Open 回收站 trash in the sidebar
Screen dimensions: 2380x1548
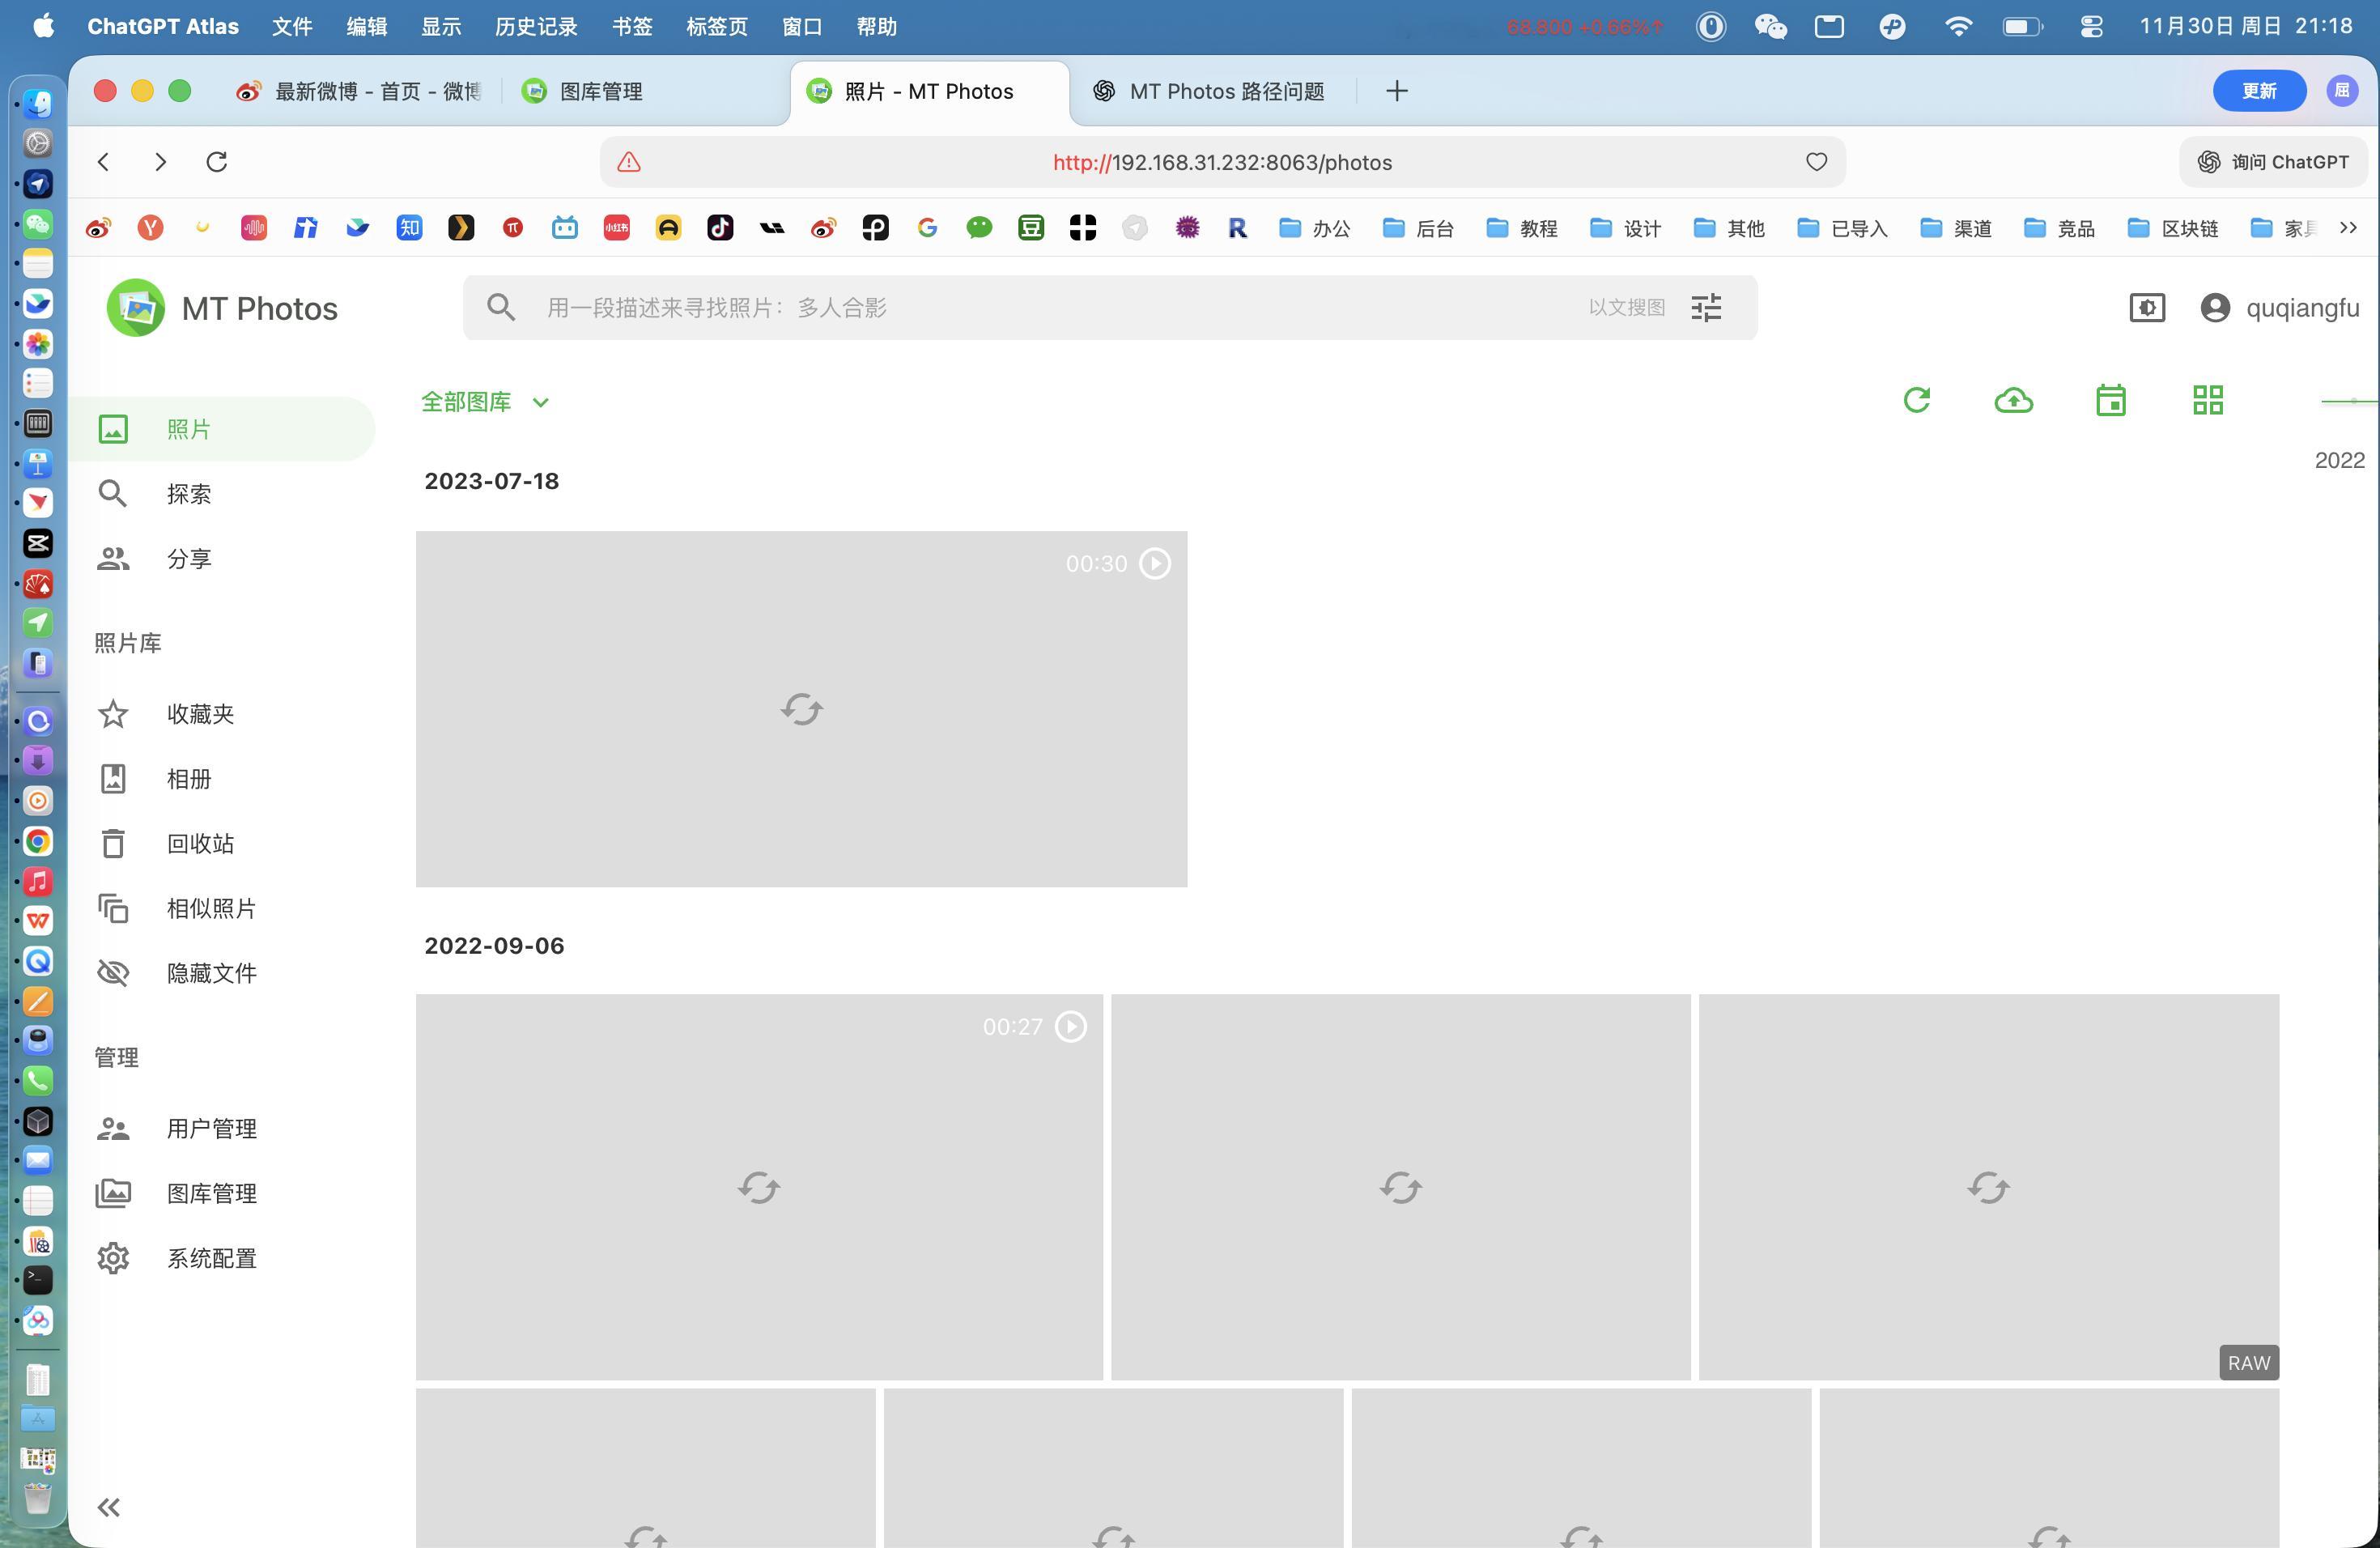click(200, 843)
